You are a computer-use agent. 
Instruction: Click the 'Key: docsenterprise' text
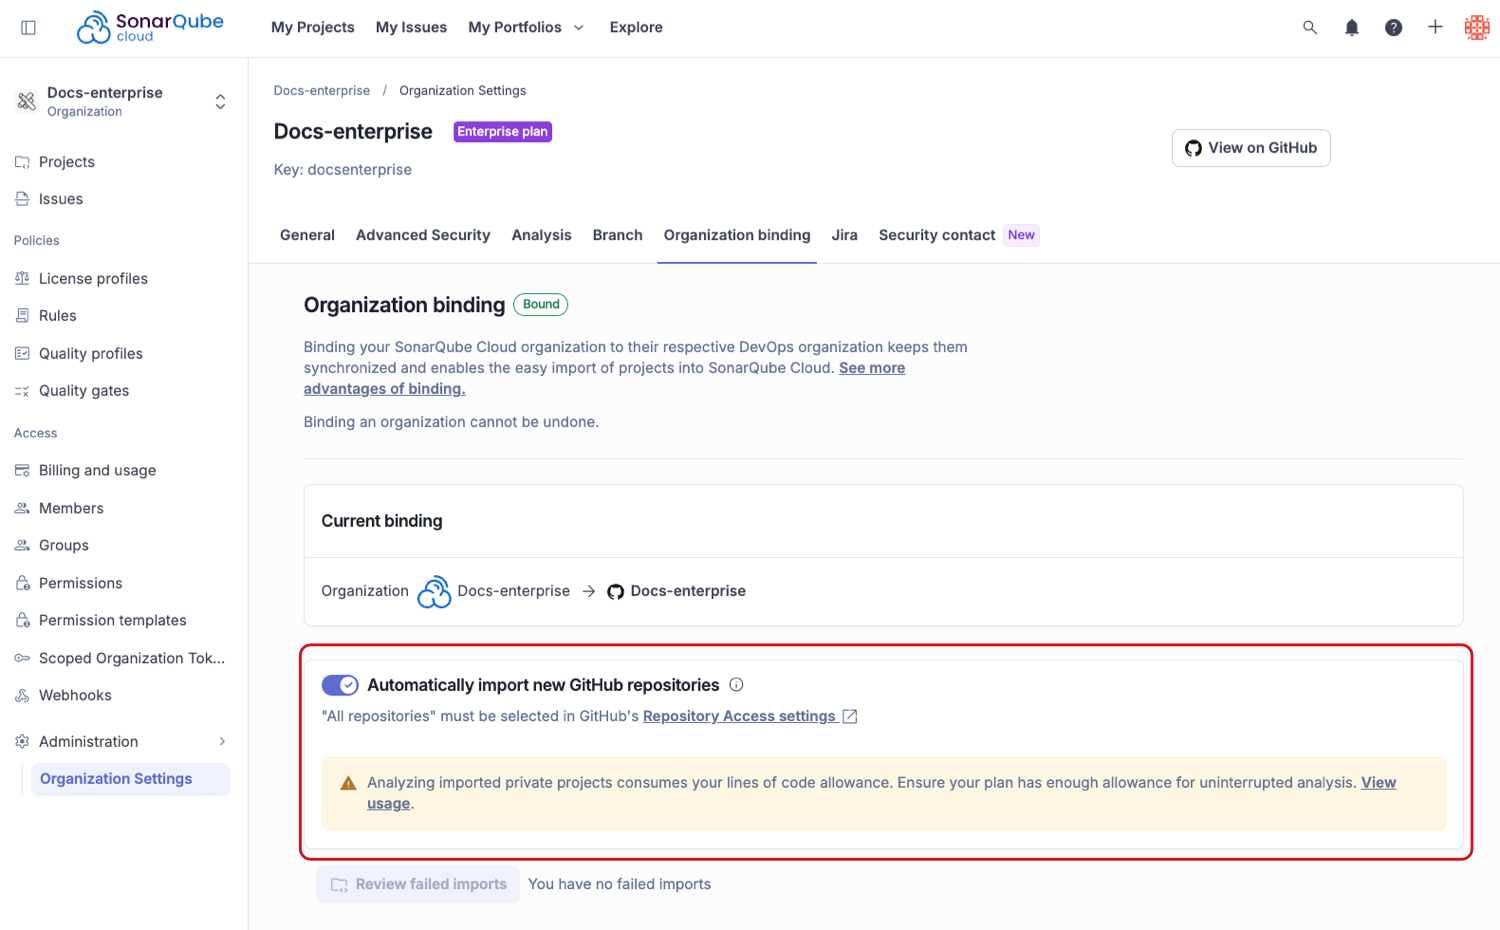click(343, 170)
